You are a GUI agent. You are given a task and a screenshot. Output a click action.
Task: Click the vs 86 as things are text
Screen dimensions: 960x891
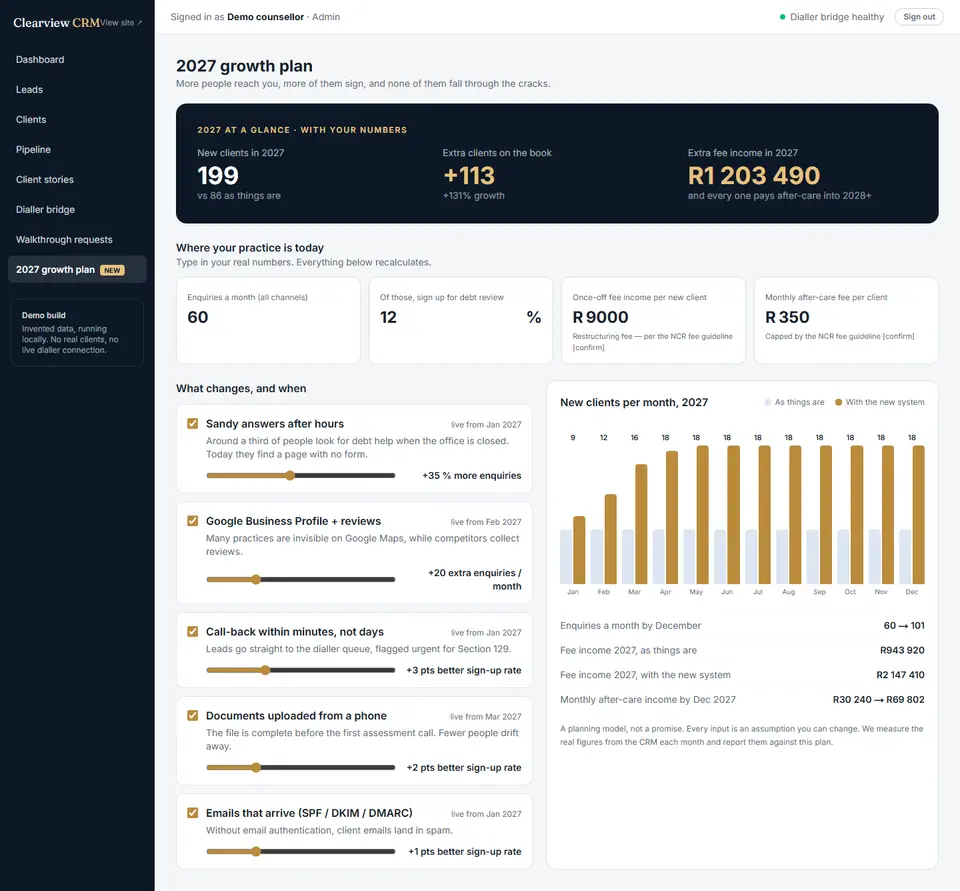tap(239, 196)
